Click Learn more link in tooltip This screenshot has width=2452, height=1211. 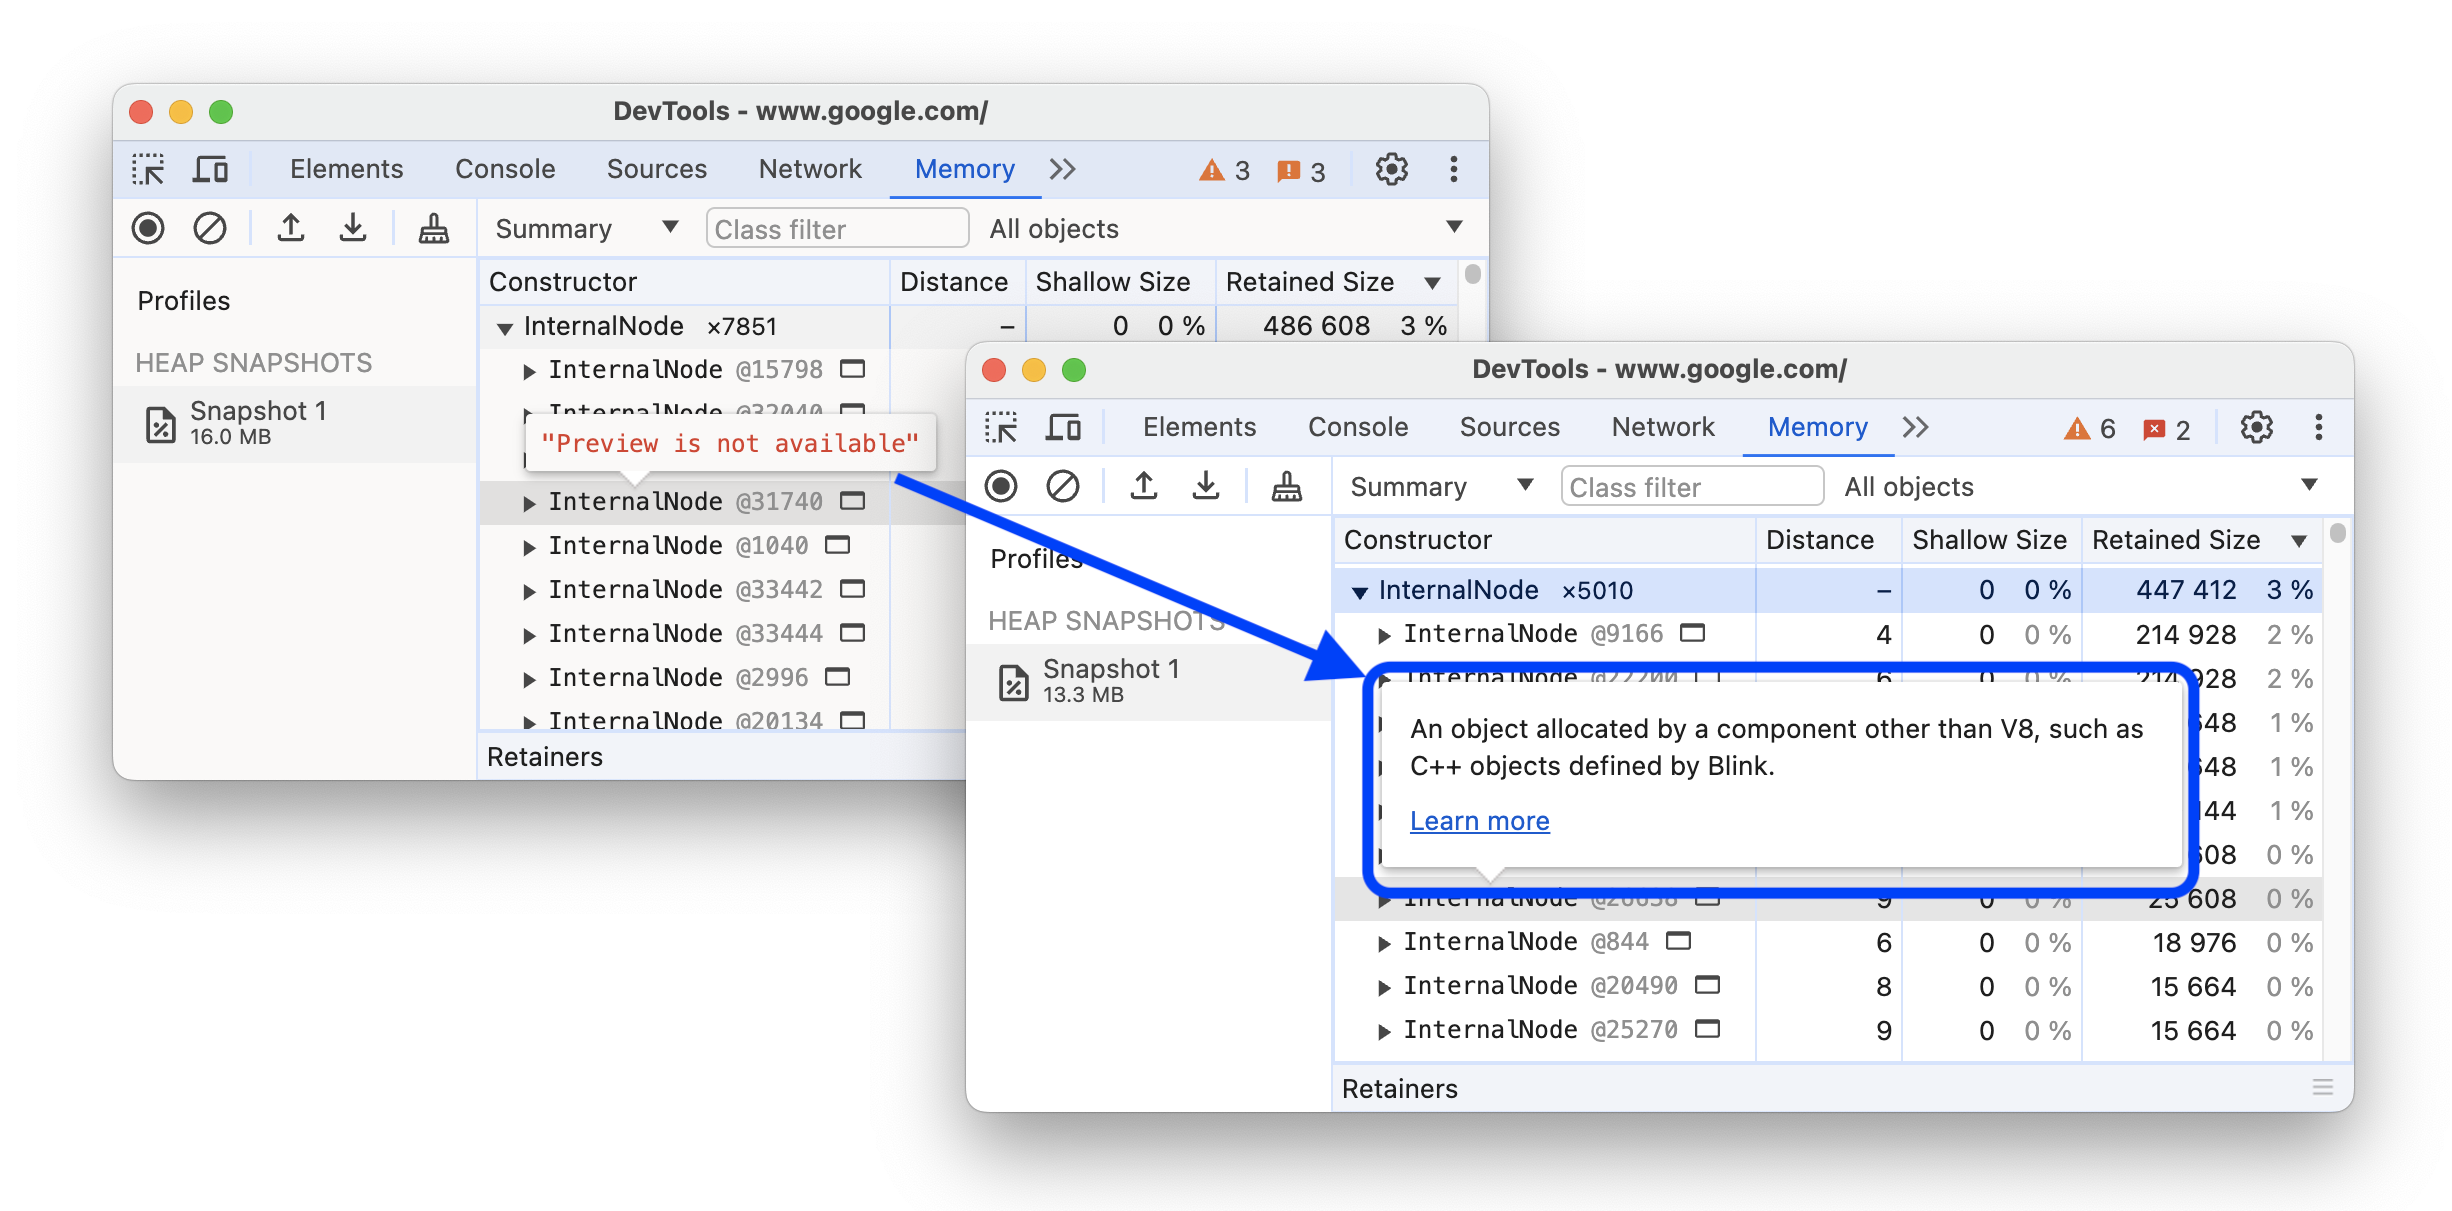(1478, 821)
